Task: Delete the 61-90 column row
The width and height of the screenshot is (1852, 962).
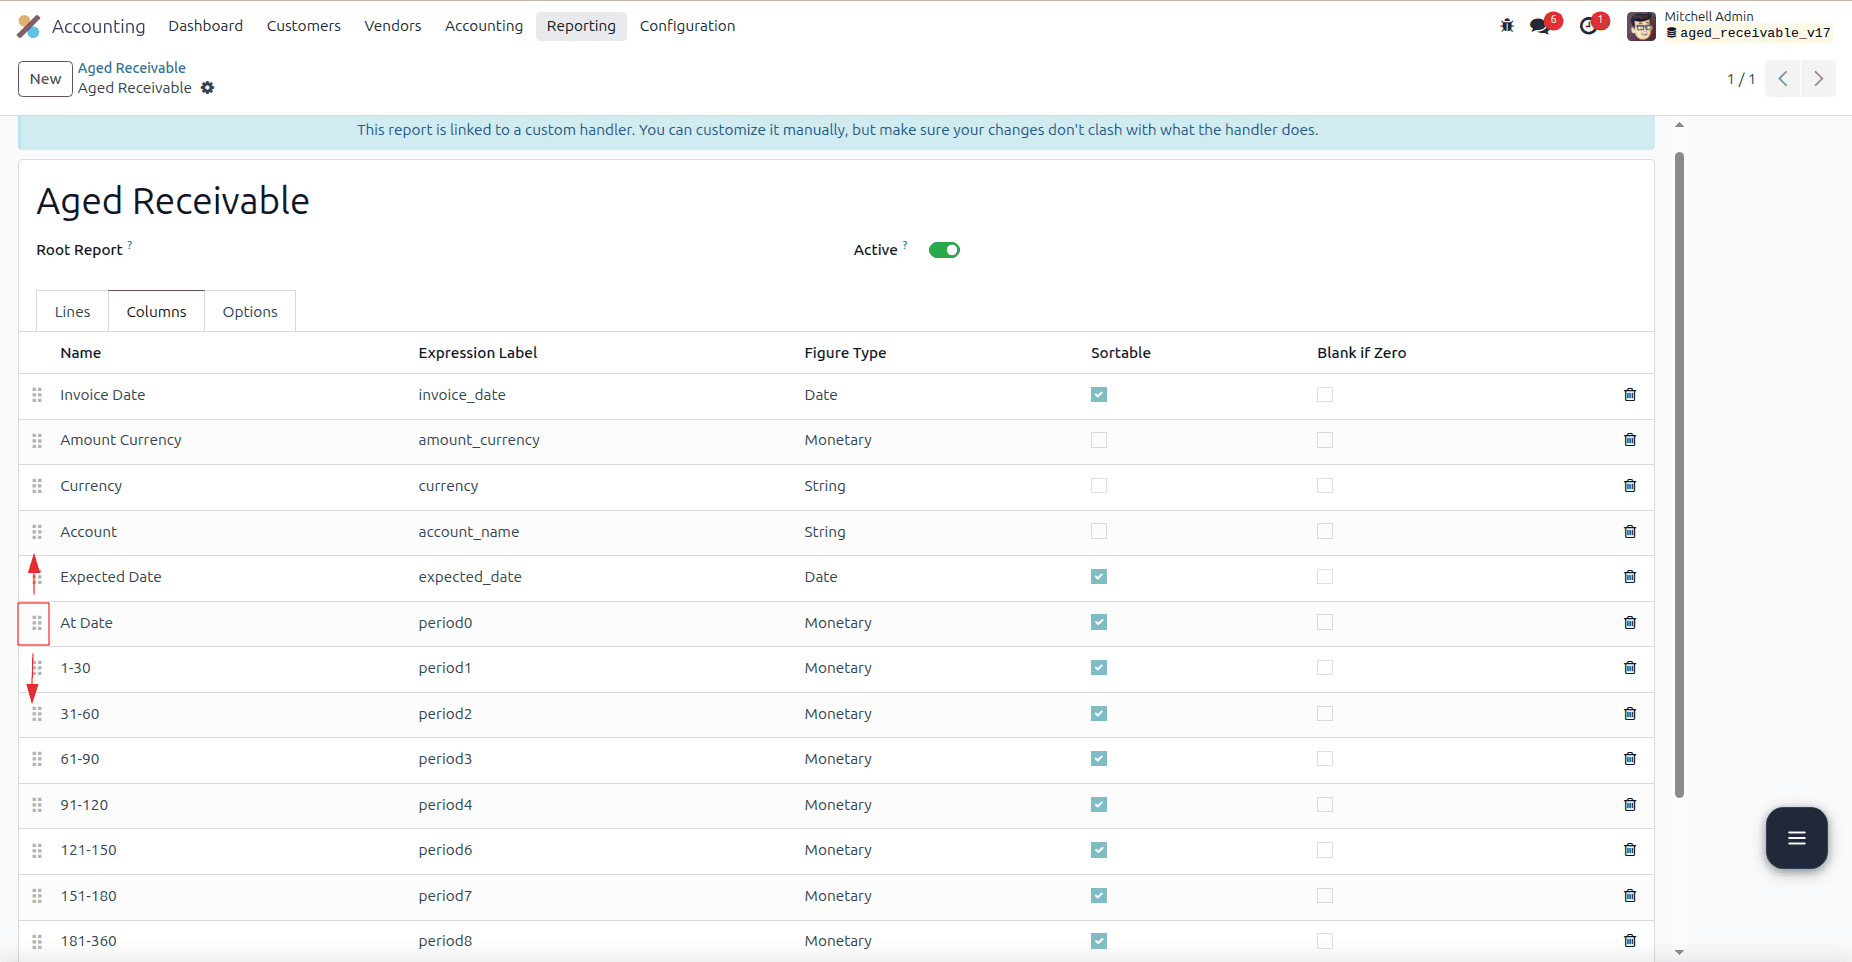Action: (x=1630, y=759)
